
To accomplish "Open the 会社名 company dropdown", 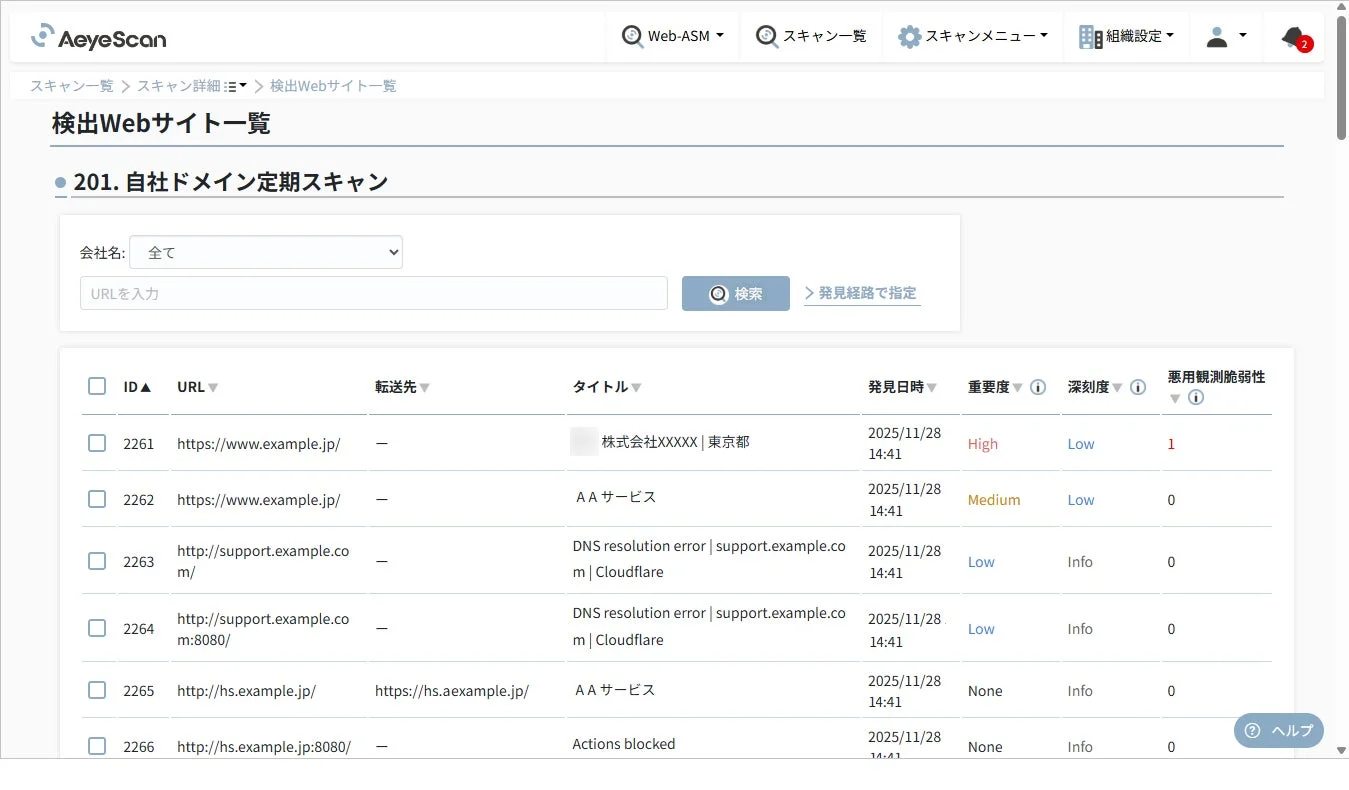I will (265, 252).
